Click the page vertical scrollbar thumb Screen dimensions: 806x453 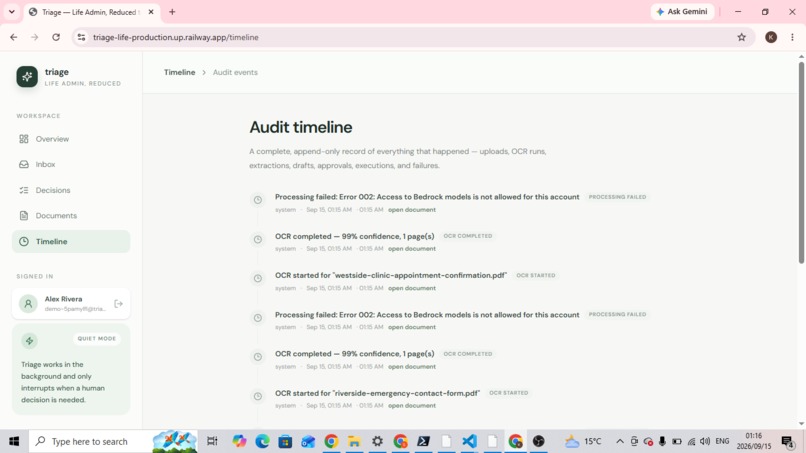pos(801,163)
